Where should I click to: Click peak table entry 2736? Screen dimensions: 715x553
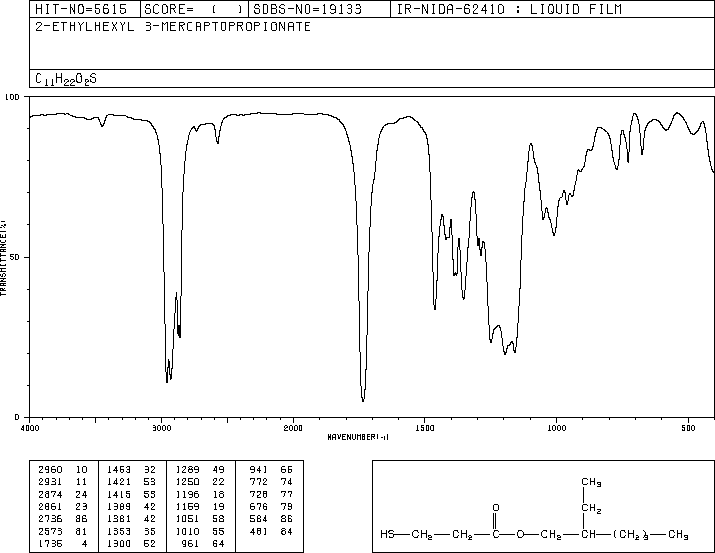tap(50, 519)
